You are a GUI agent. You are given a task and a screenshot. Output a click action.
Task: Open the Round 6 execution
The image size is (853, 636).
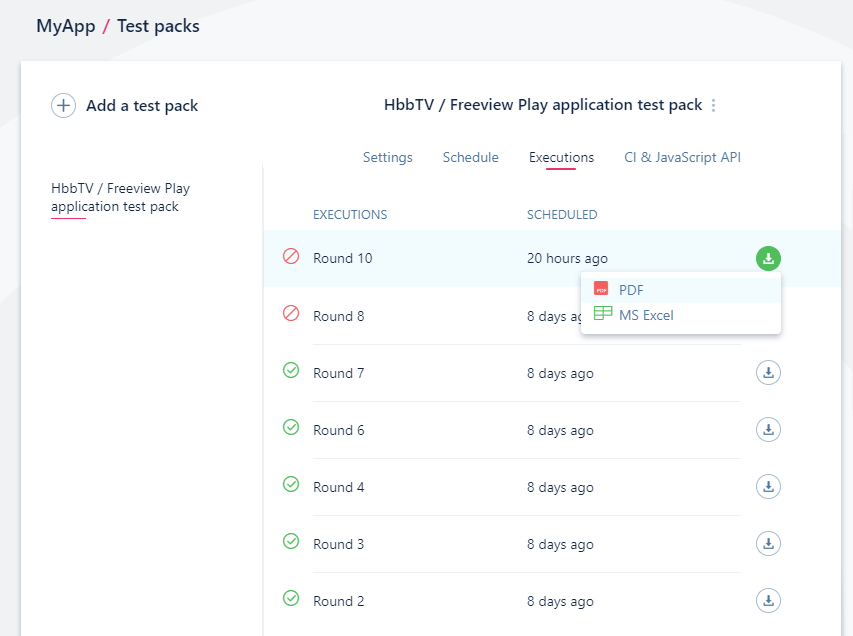click(338, 430)
